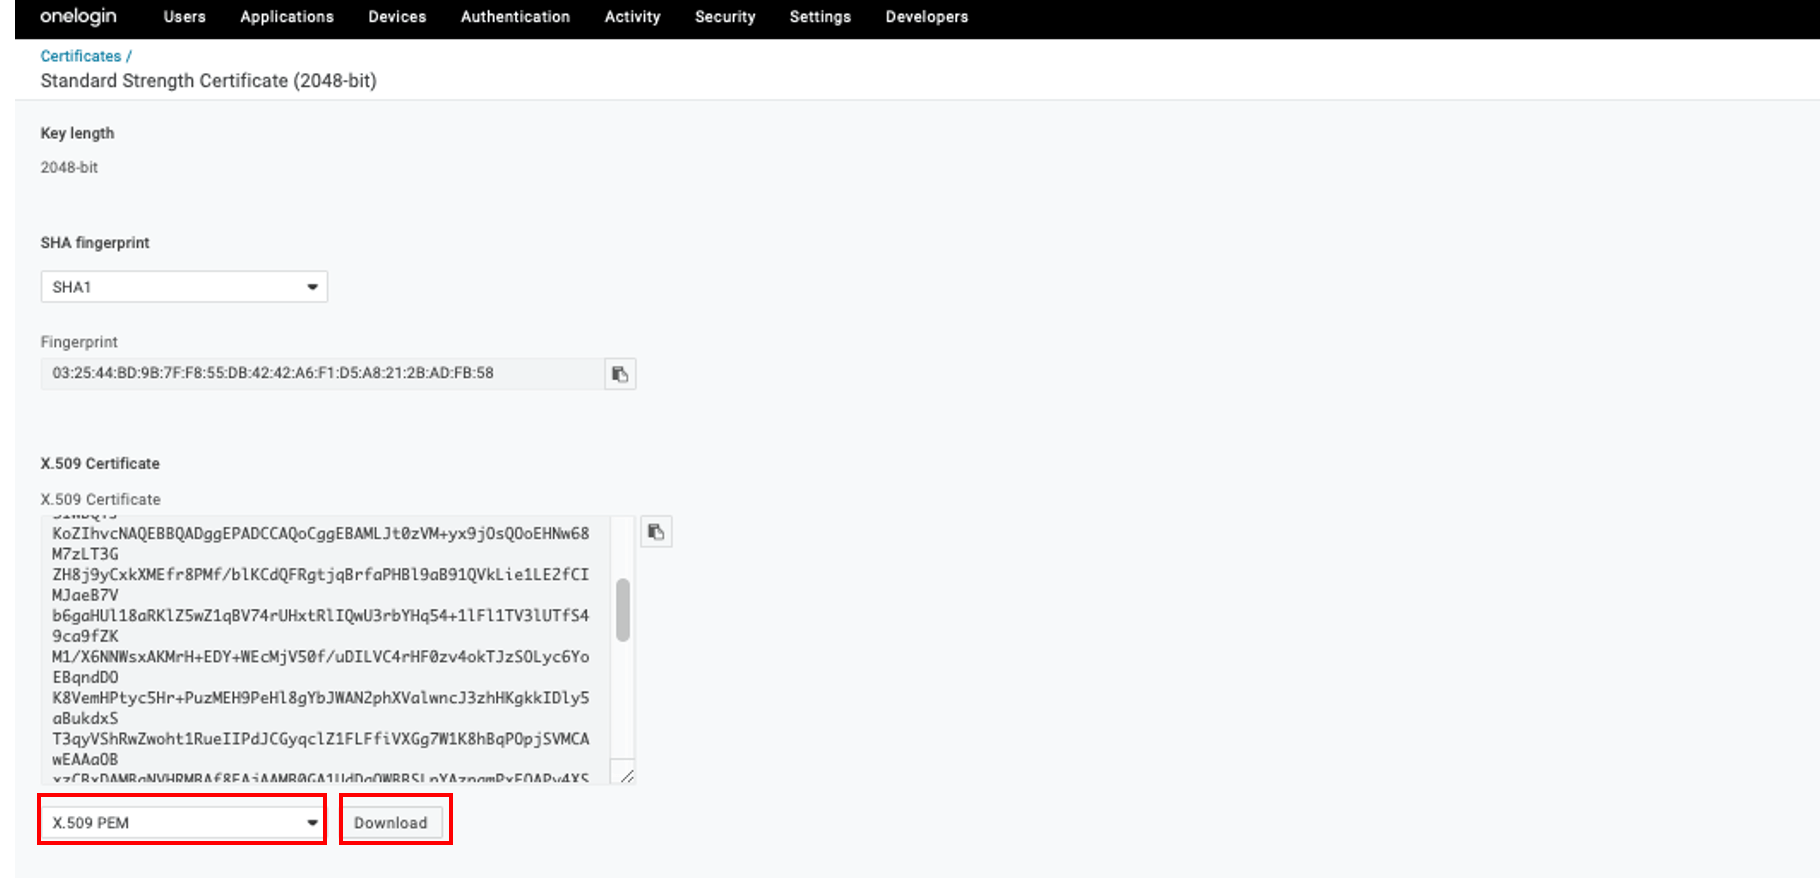Open the Developers menu
1820x886 pixels.
[x=926, y=17]
